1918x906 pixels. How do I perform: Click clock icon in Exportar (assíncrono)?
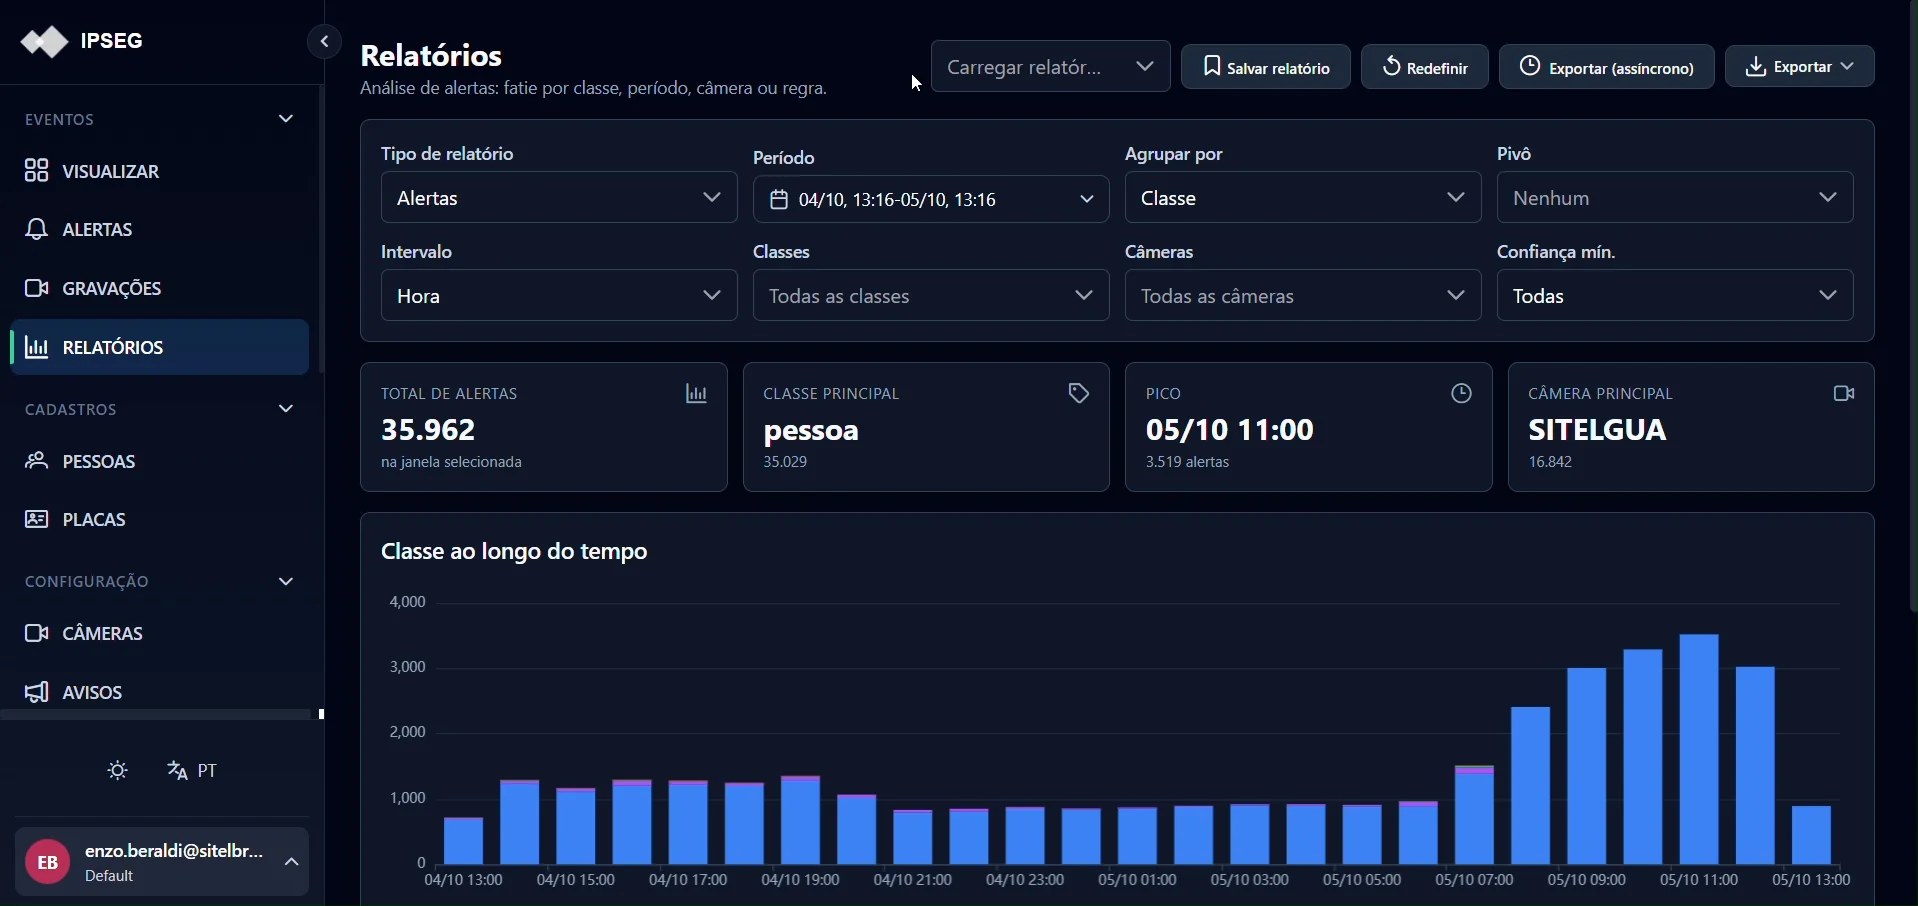pyautogui.click(x=1530, y=66)
